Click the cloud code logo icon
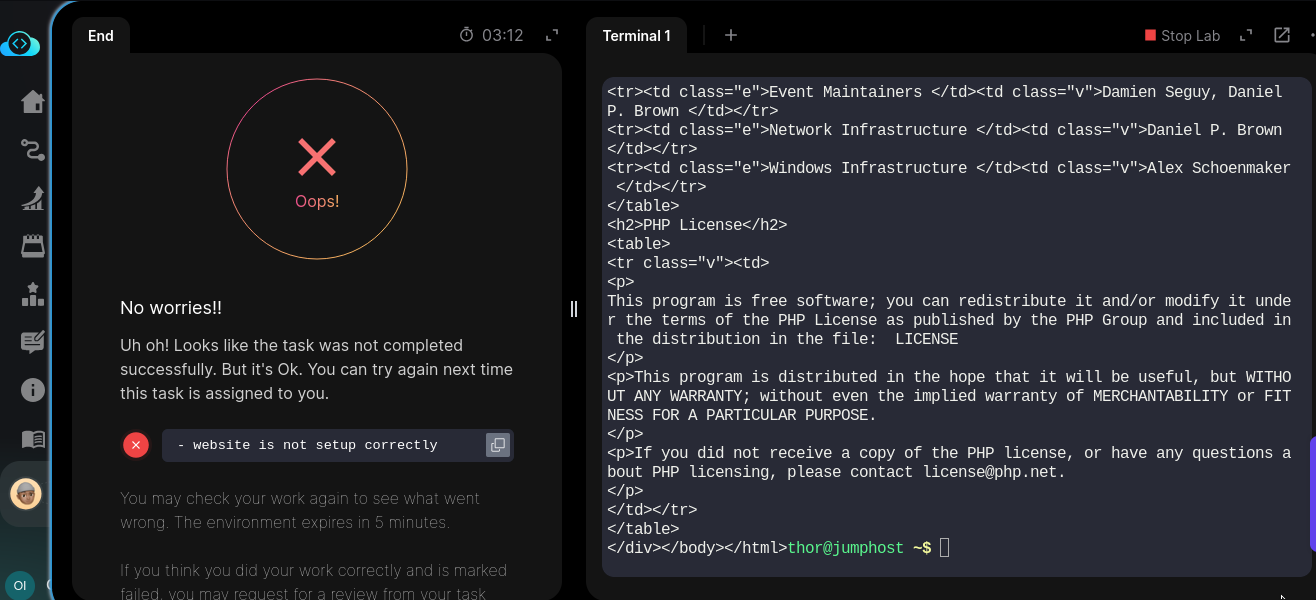The image size is (1316, 600). [21, 44]
